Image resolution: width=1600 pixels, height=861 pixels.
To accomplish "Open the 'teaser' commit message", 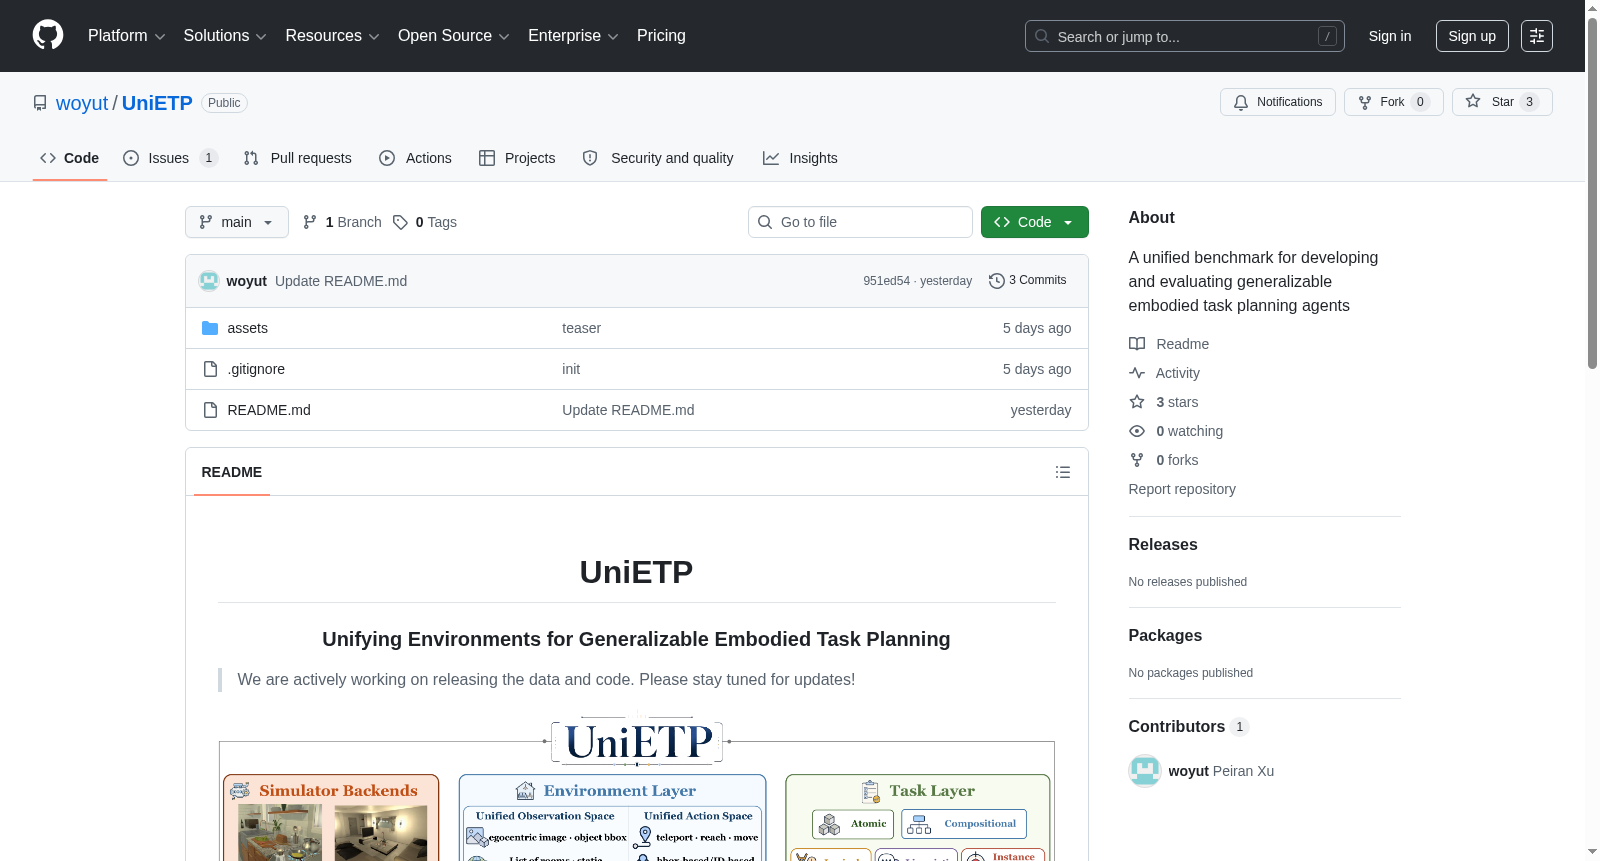I will point(581,328).
